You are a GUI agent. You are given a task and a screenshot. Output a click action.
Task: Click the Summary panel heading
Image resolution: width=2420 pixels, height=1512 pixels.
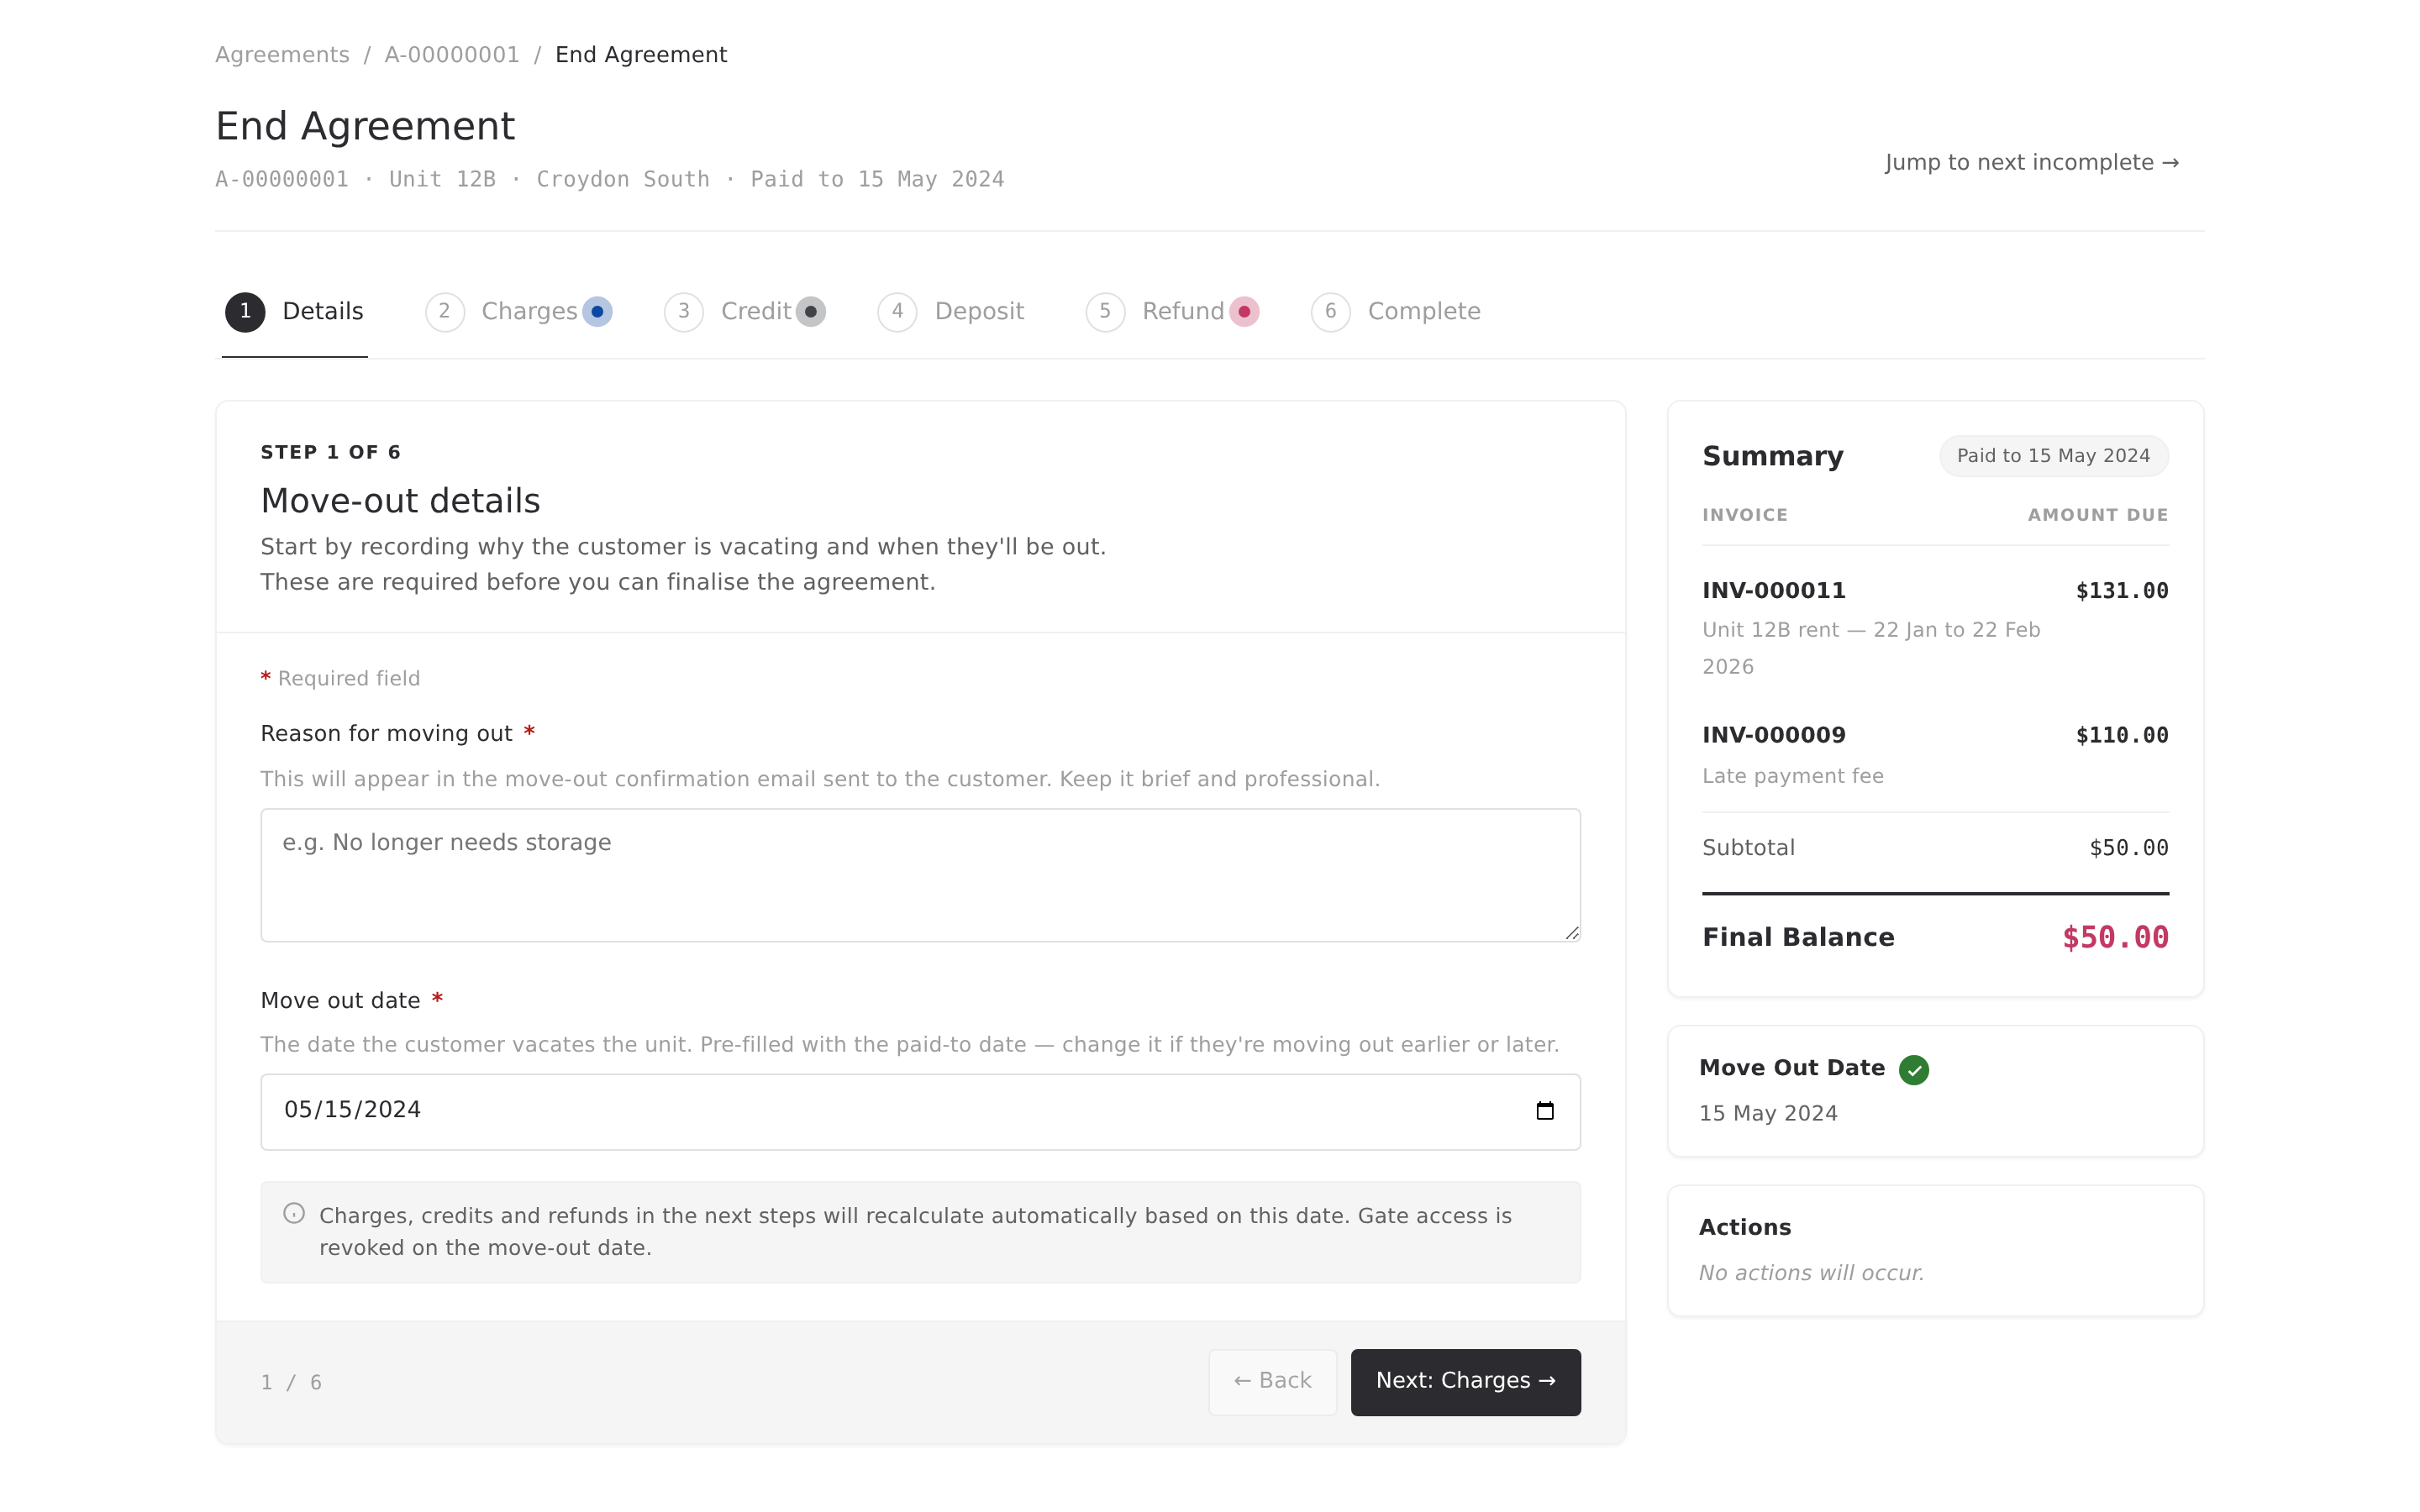(1772, 456)
